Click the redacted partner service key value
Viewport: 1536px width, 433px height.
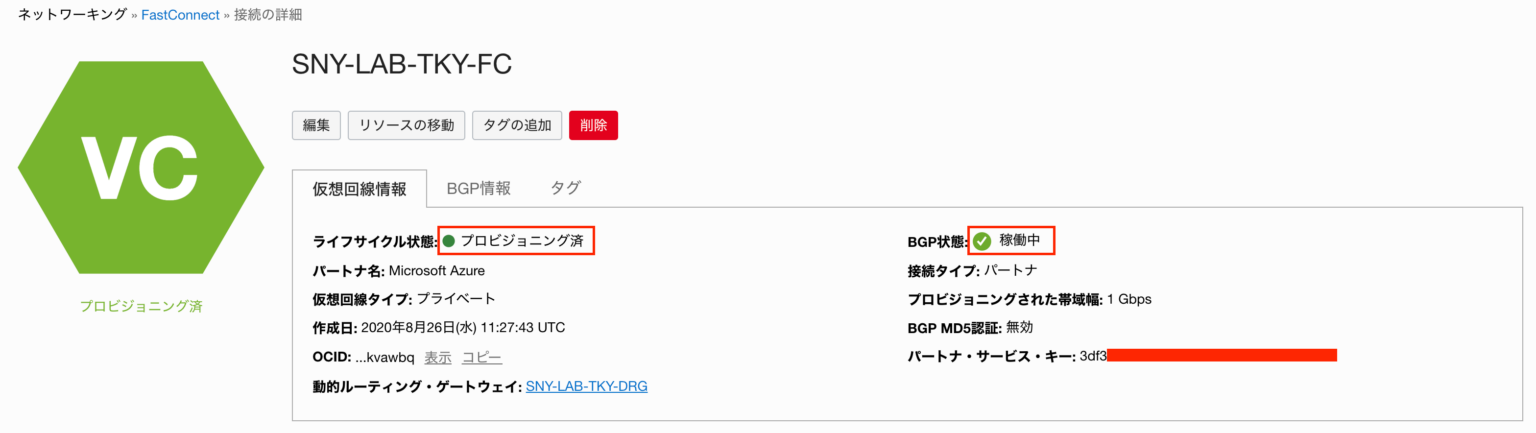pyautogui.click(x=1220, y=356)
